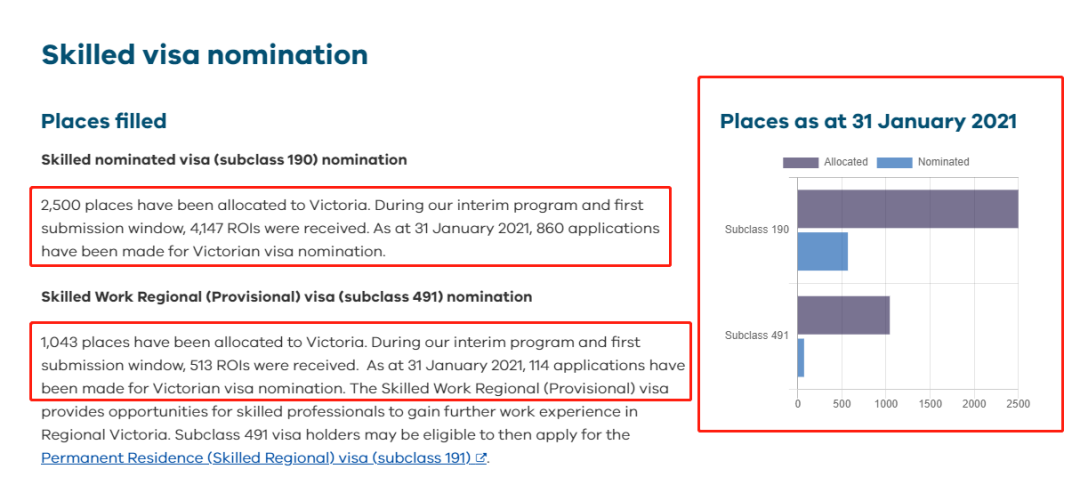Screen dimensions: 1080x477
Task: Click the Subclass 190 axis label
Action: pos(756,230)
